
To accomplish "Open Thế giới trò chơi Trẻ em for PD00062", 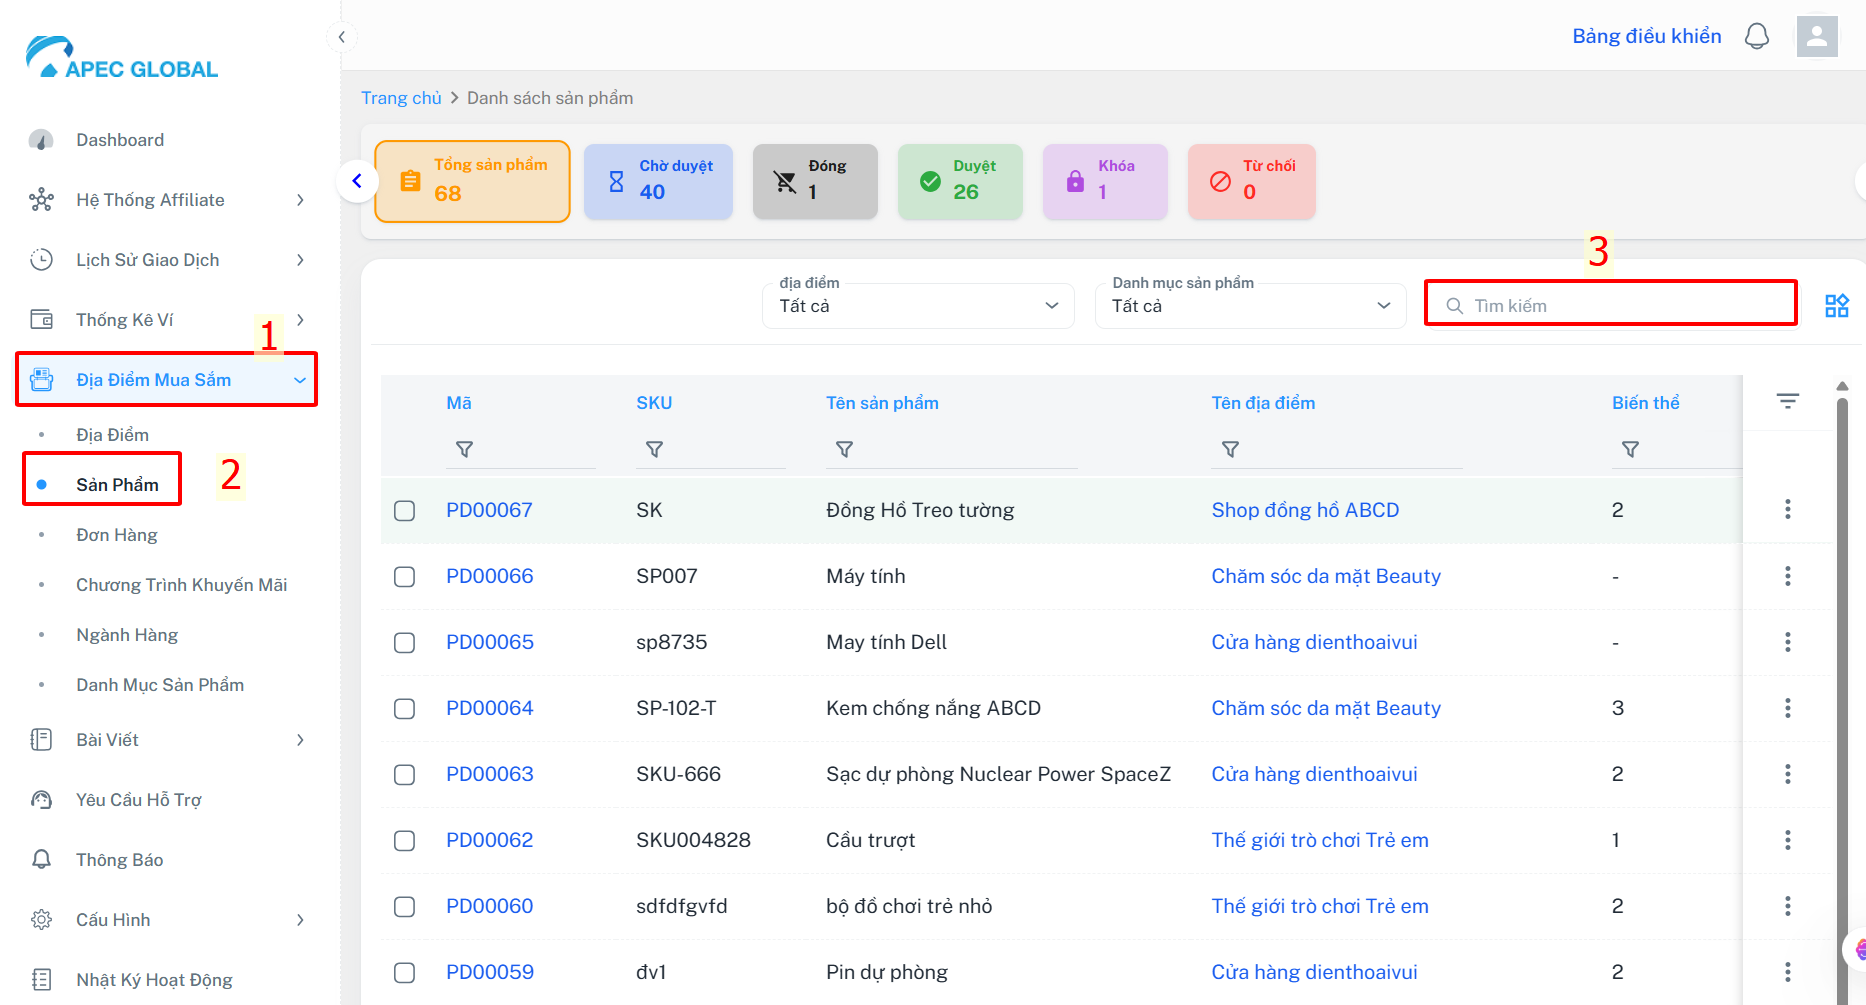I will click(1320, 840).
